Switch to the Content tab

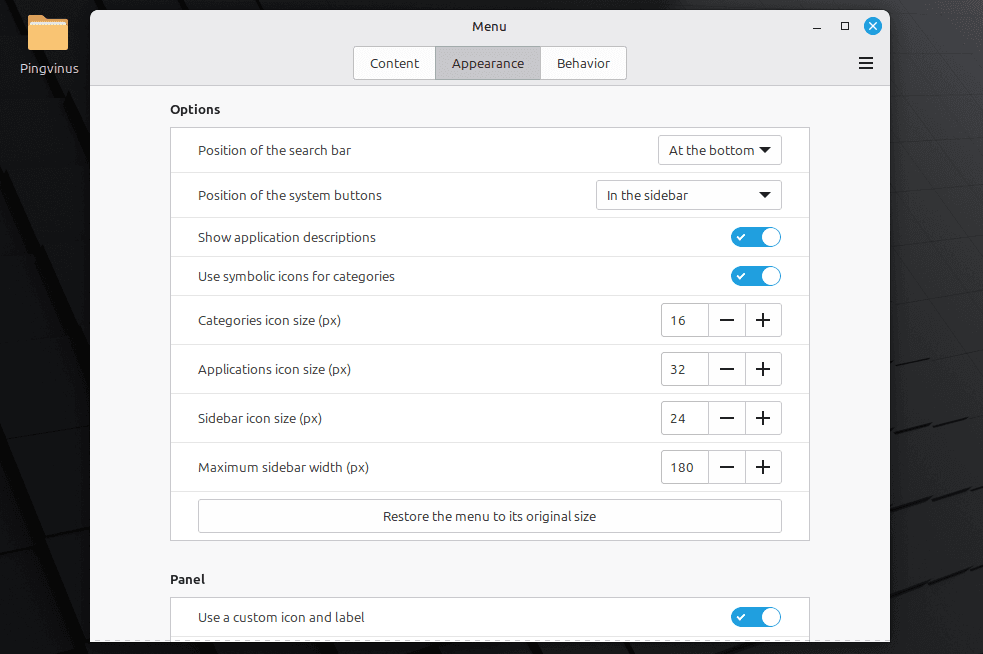click(x=394, y=63)
